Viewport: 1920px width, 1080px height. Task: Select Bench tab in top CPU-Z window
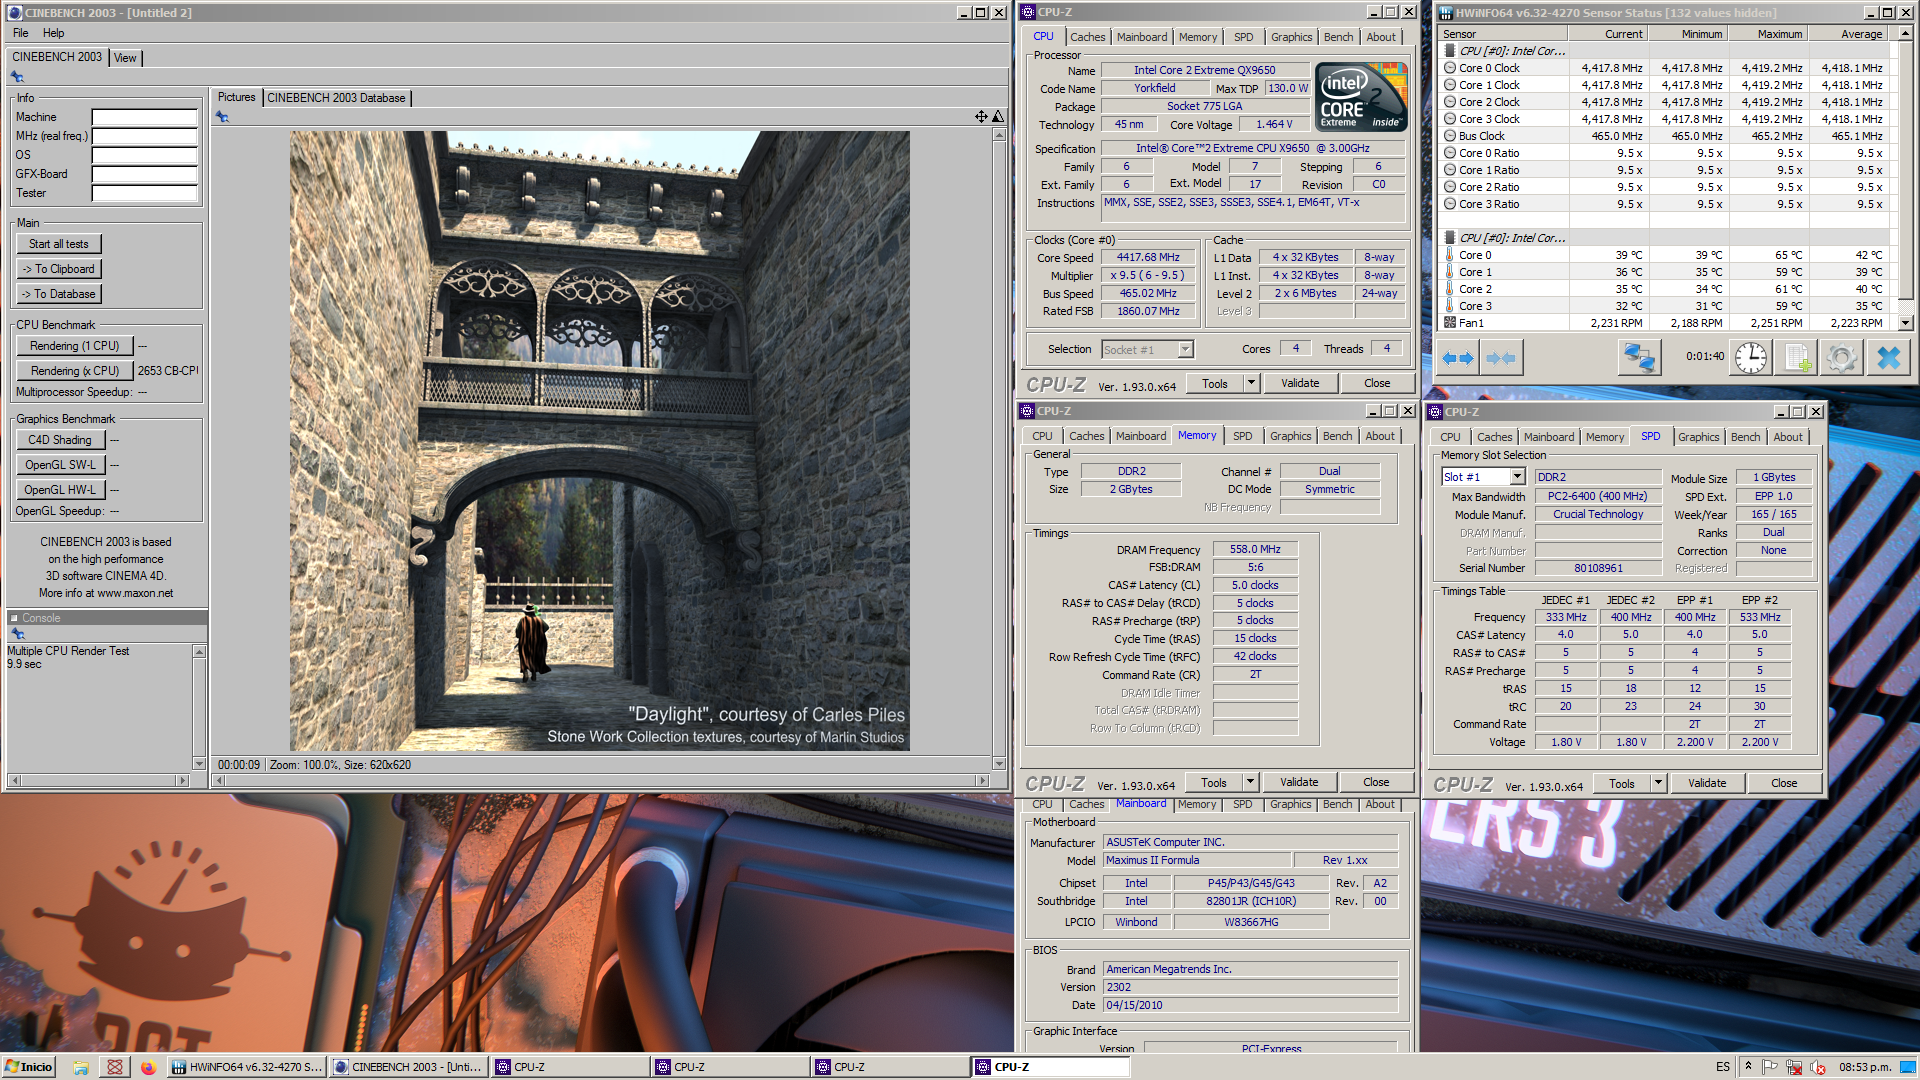click(1338, 37)
